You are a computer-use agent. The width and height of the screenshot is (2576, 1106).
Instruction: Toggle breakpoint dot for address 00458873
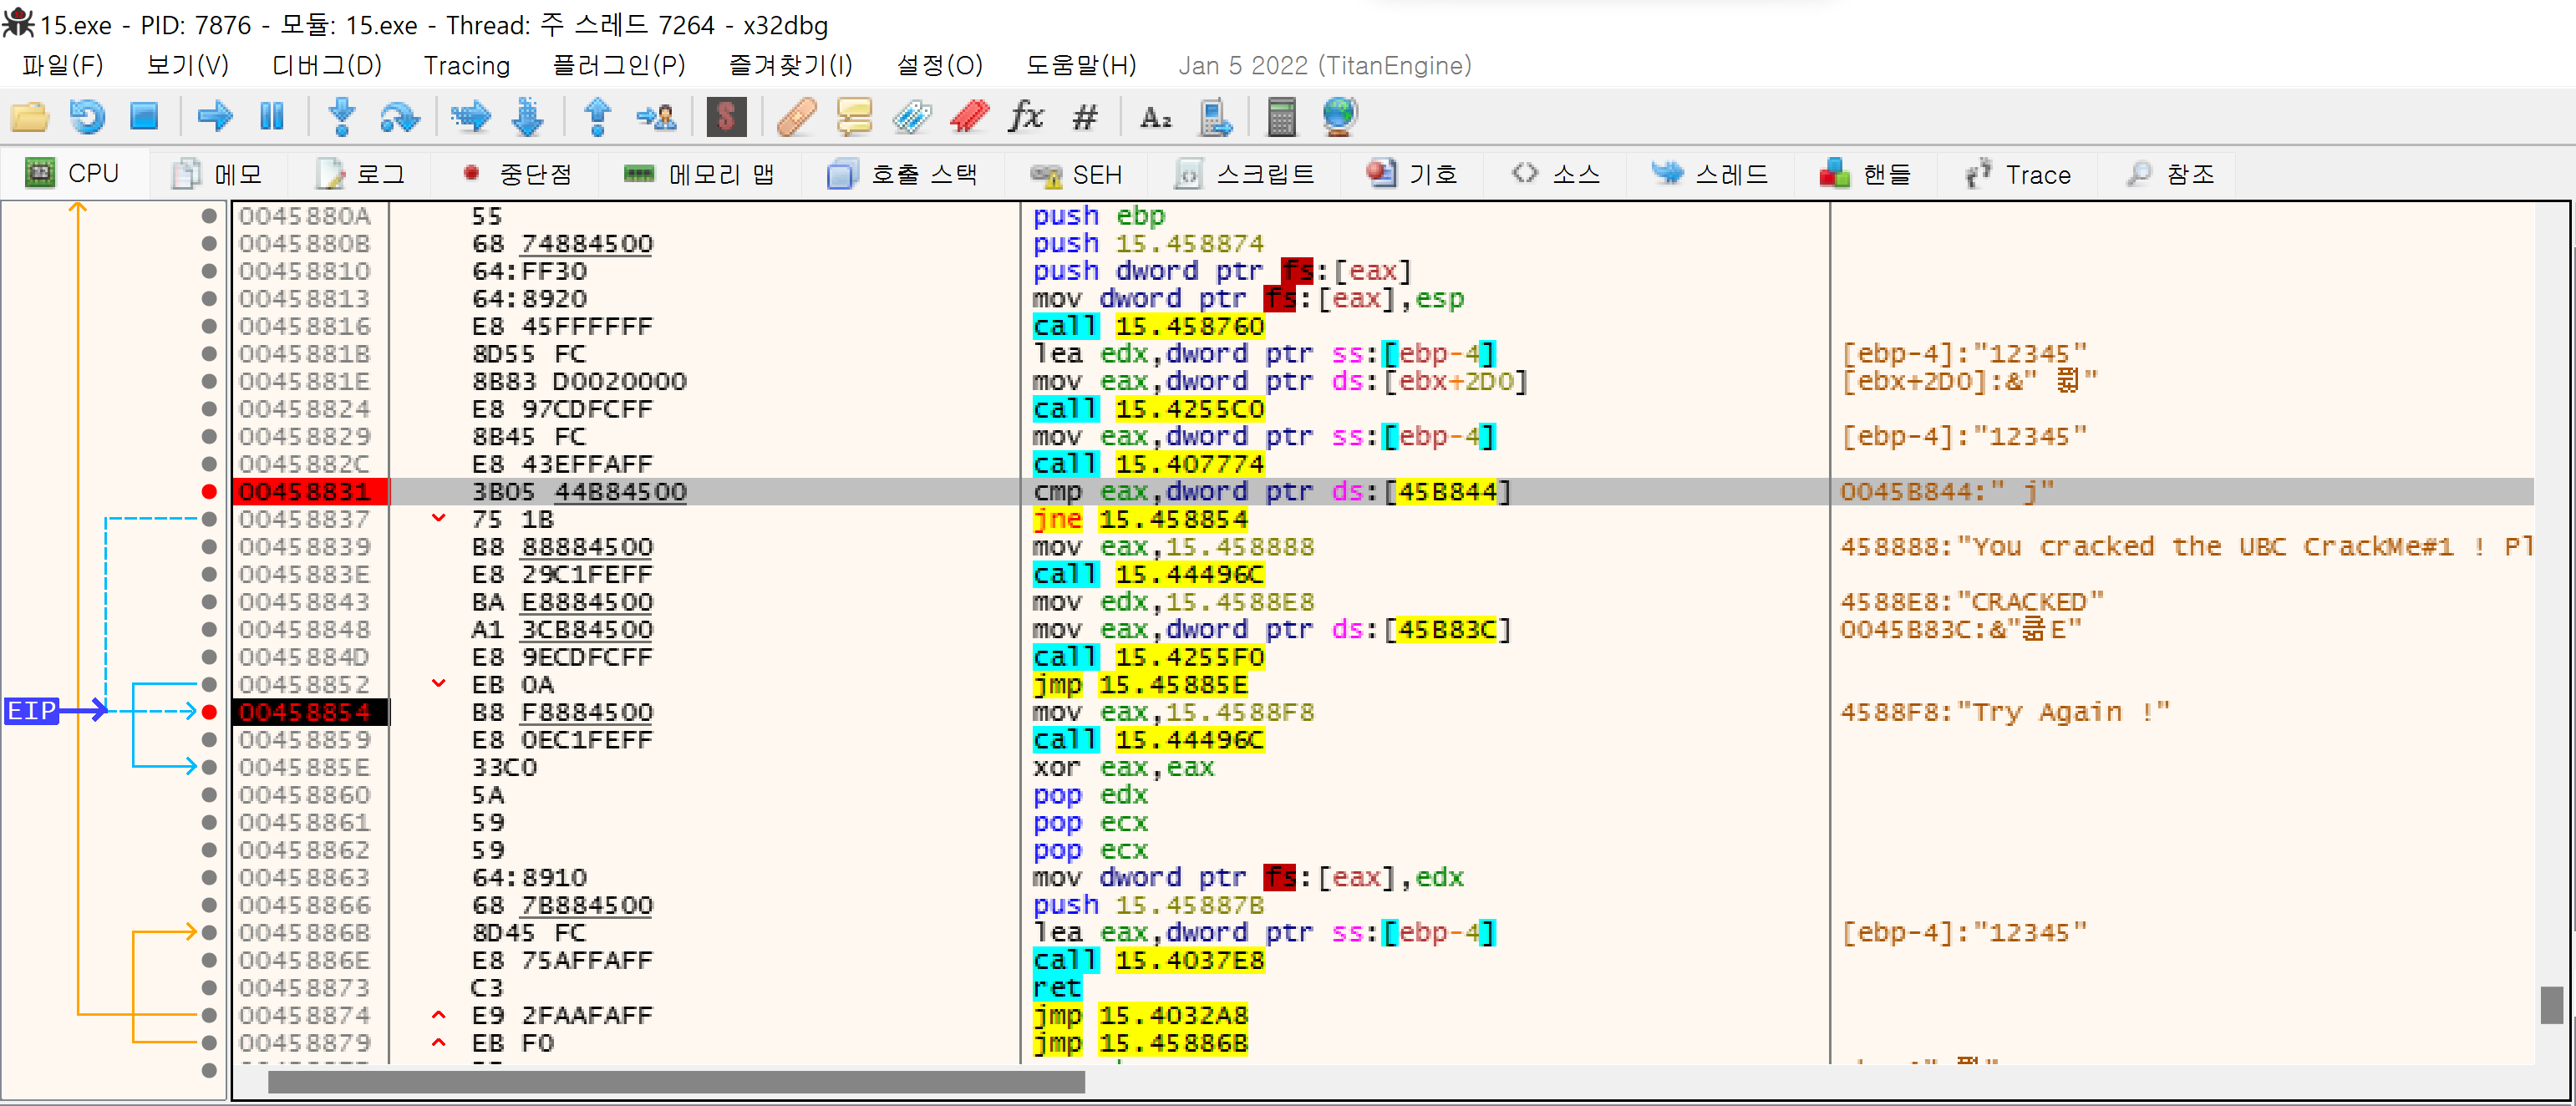coord(209,988)
